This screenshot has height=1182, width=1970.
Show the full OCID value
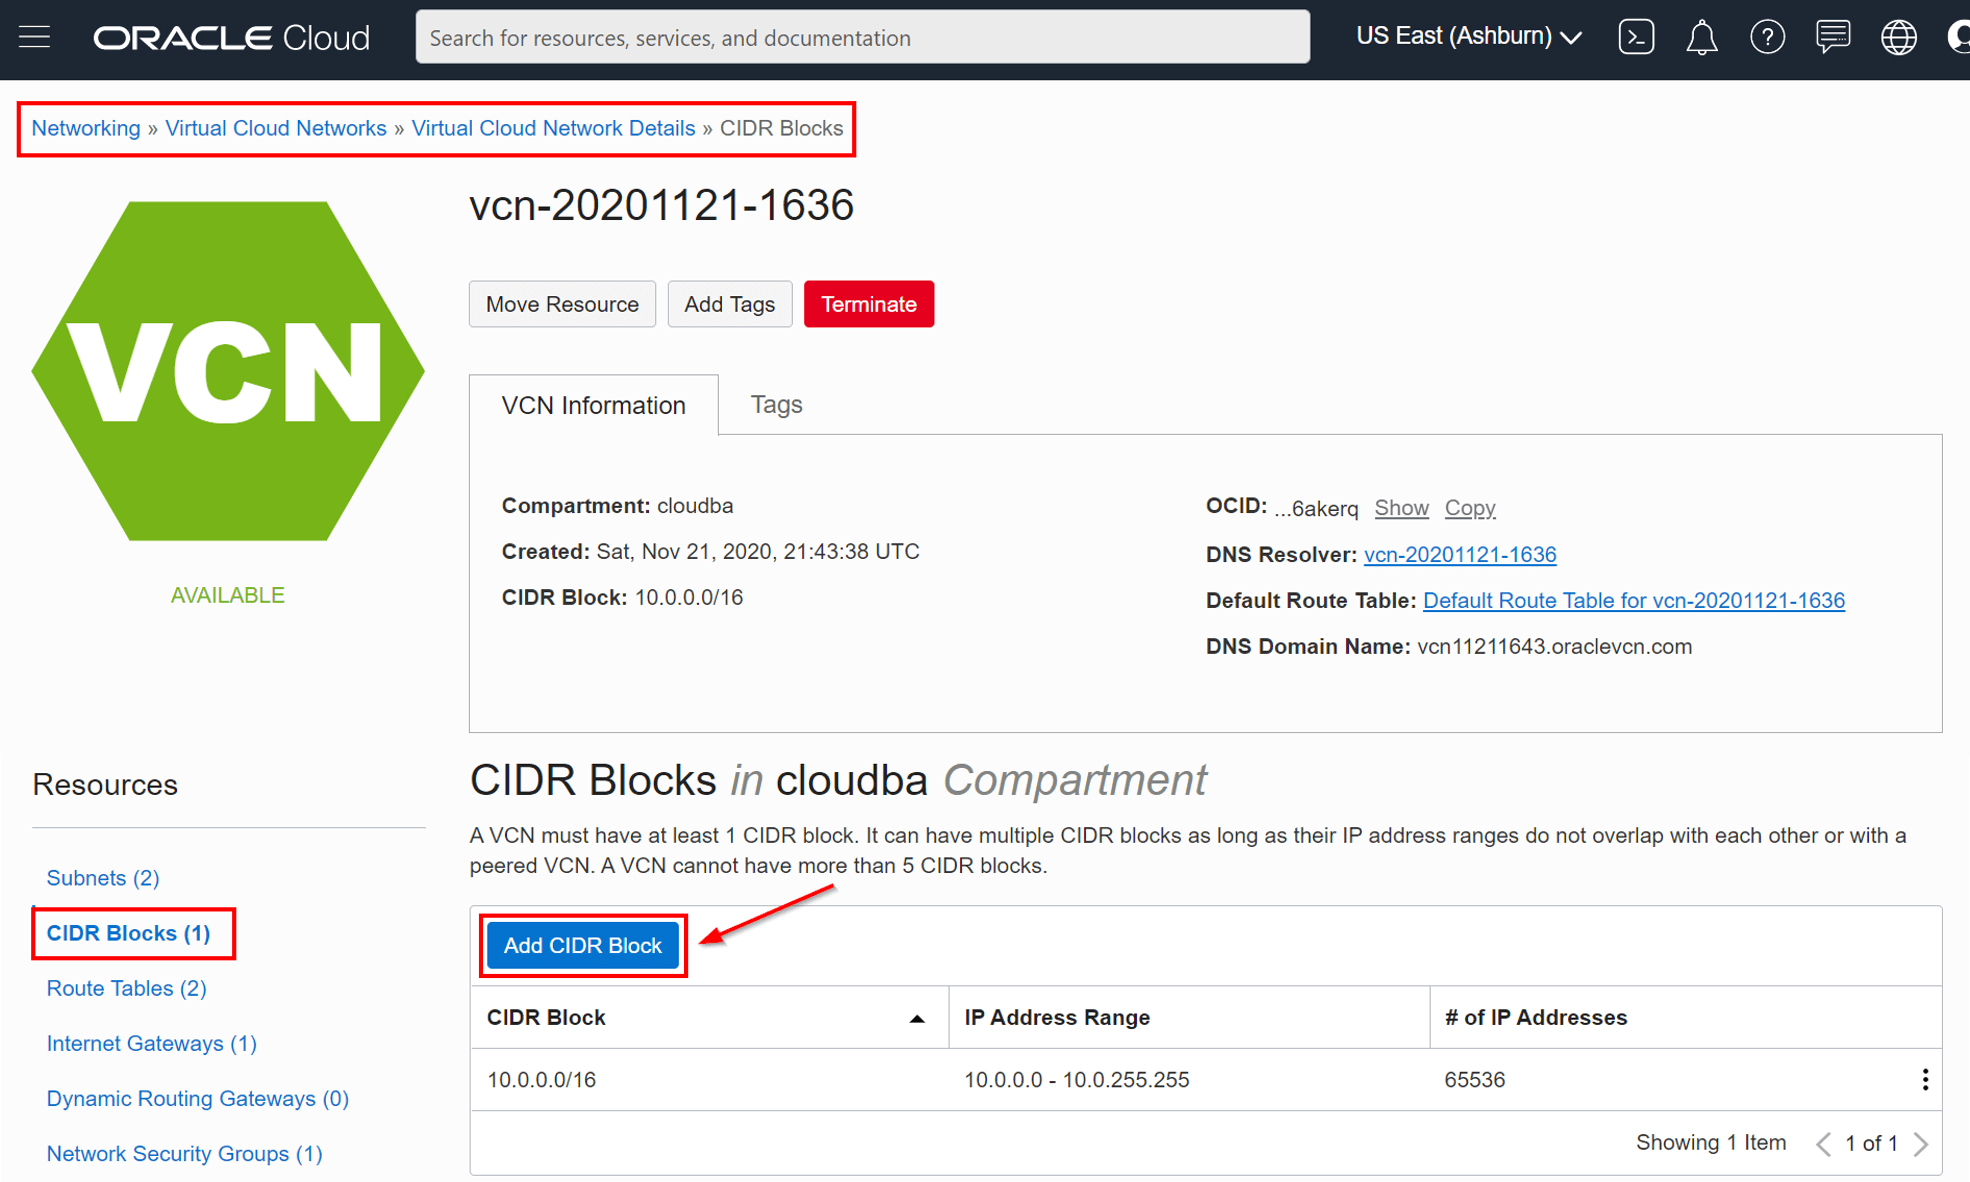pos(1401,508)
